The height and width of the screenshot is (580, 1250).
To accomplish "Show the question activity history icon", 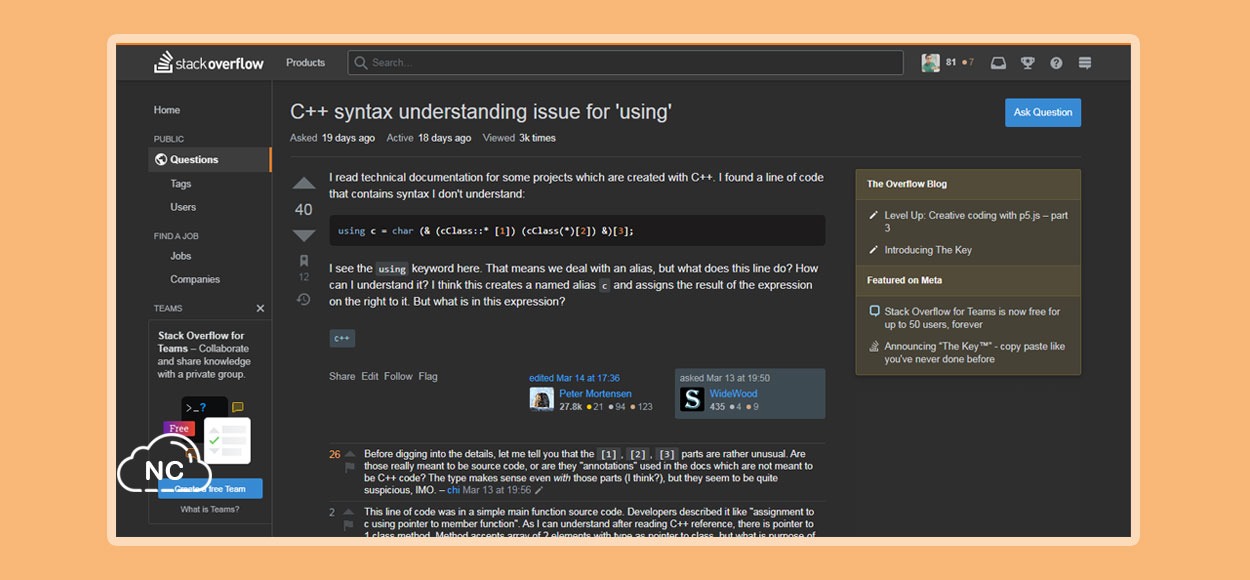I will coord(304,299).
